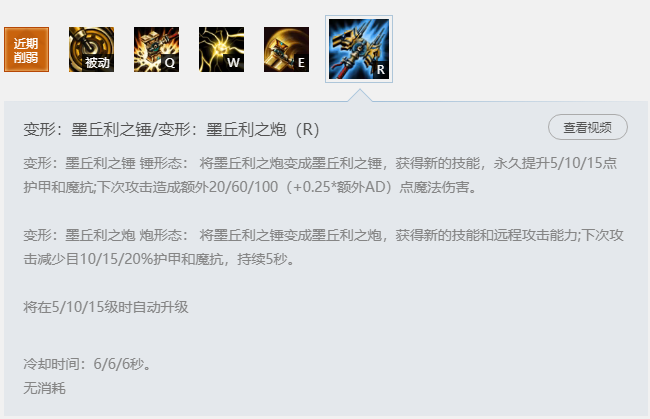
Task: Click the 炮形态 cannon form description paragraph
Action: (x=323, y=247)
